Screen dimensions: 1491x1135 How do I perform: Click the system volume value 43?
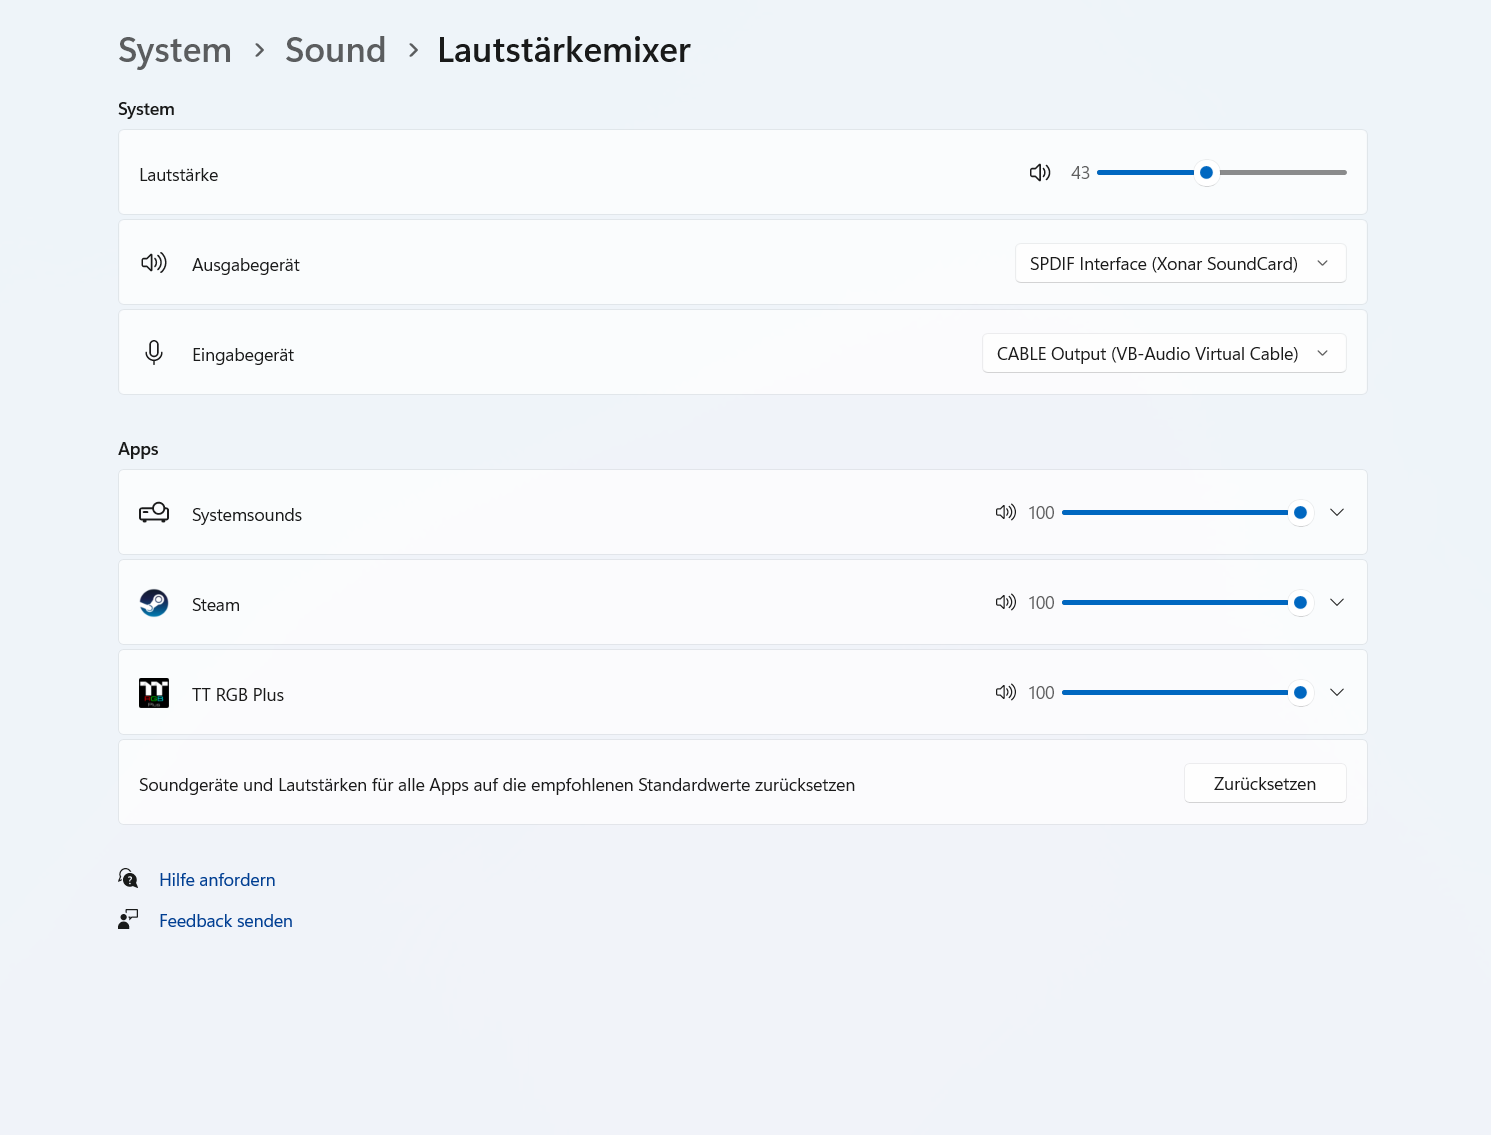pos(1080,173)
